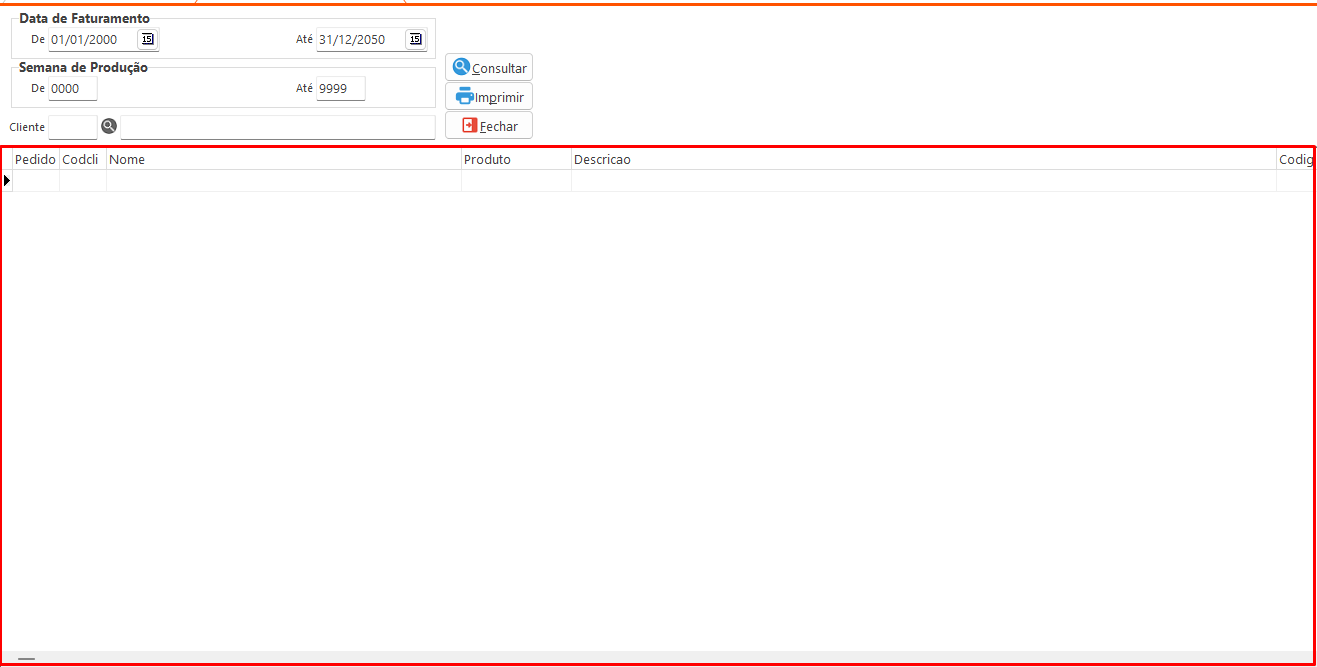This screenshot has width=1317, height=667.
Task: Click the grid's horizontal scrollbar thumb
Action: tap(26, 659)
